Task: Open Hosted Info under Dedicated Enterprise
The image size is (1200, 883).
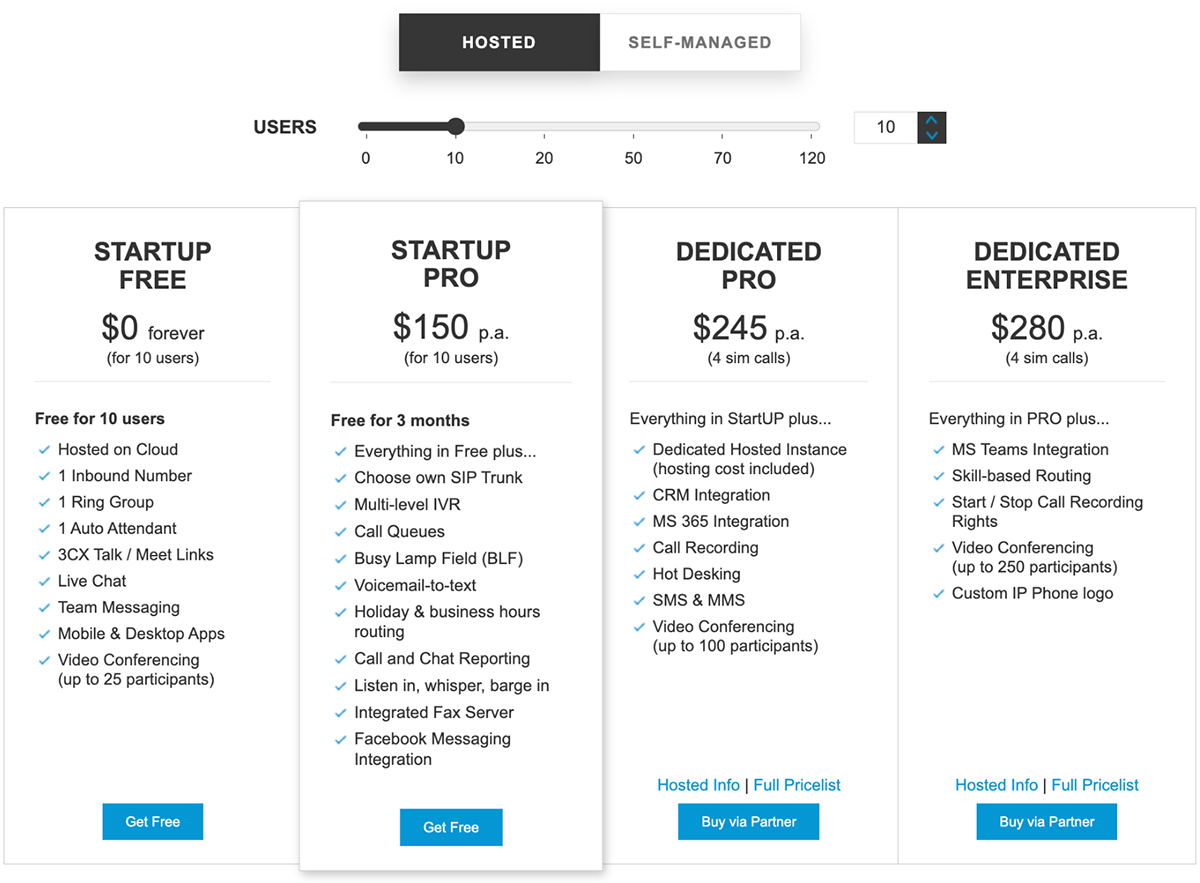Action: click(x=996, y=785)
